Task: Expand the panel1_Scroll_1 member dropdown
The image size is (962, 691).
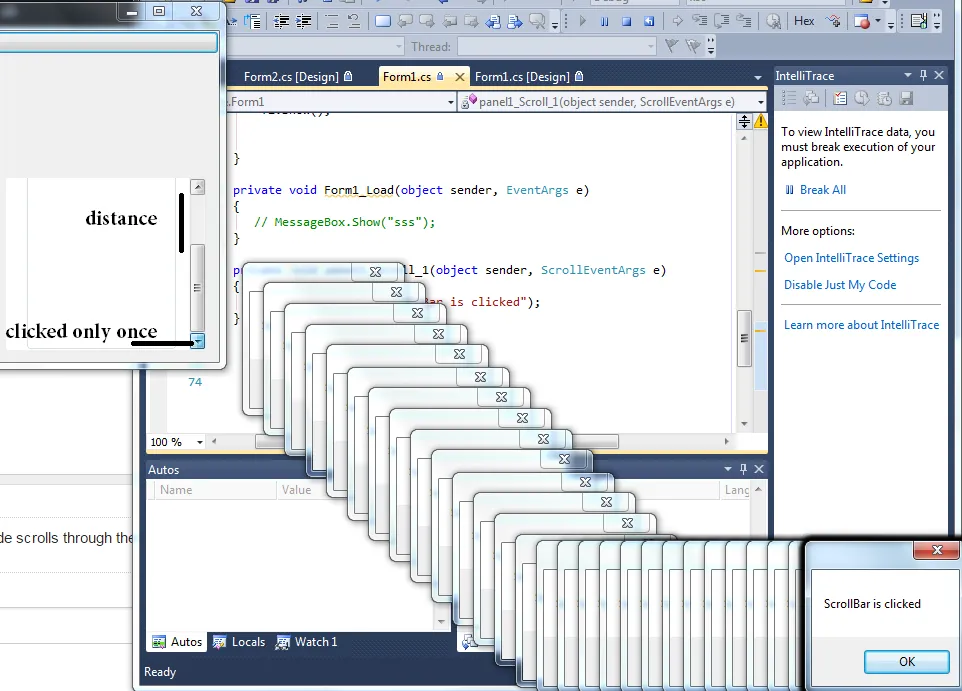Action: [x=760, y=102]
